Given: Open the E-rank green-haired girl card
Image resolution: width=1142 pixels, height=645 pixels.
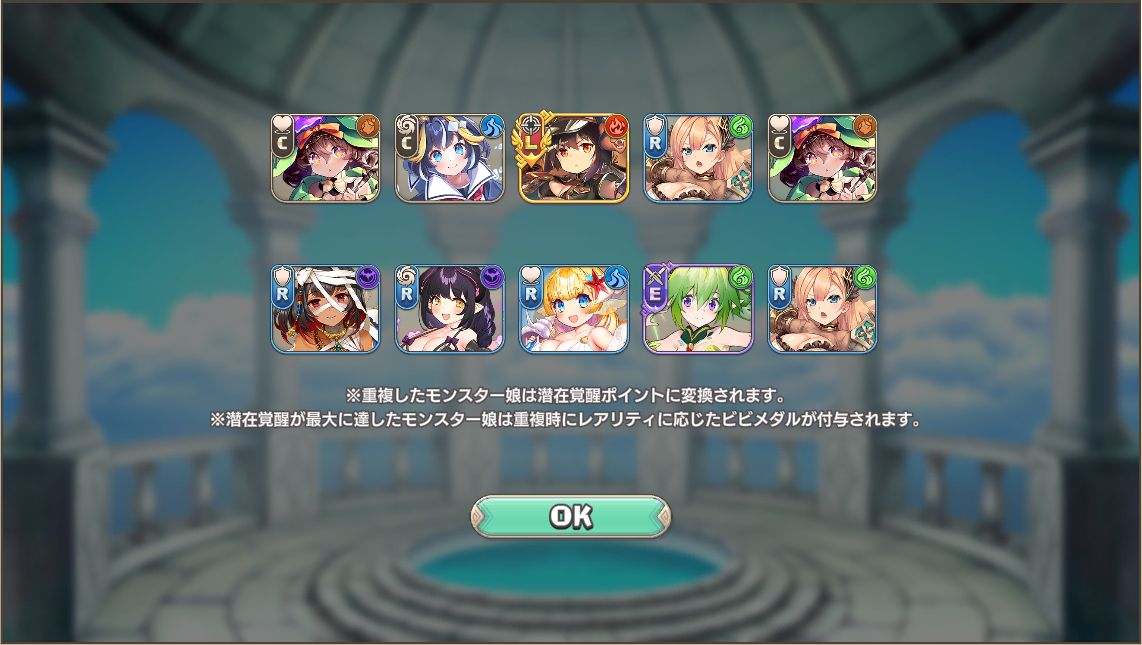Looking at the screenshot, I should 698,309.
